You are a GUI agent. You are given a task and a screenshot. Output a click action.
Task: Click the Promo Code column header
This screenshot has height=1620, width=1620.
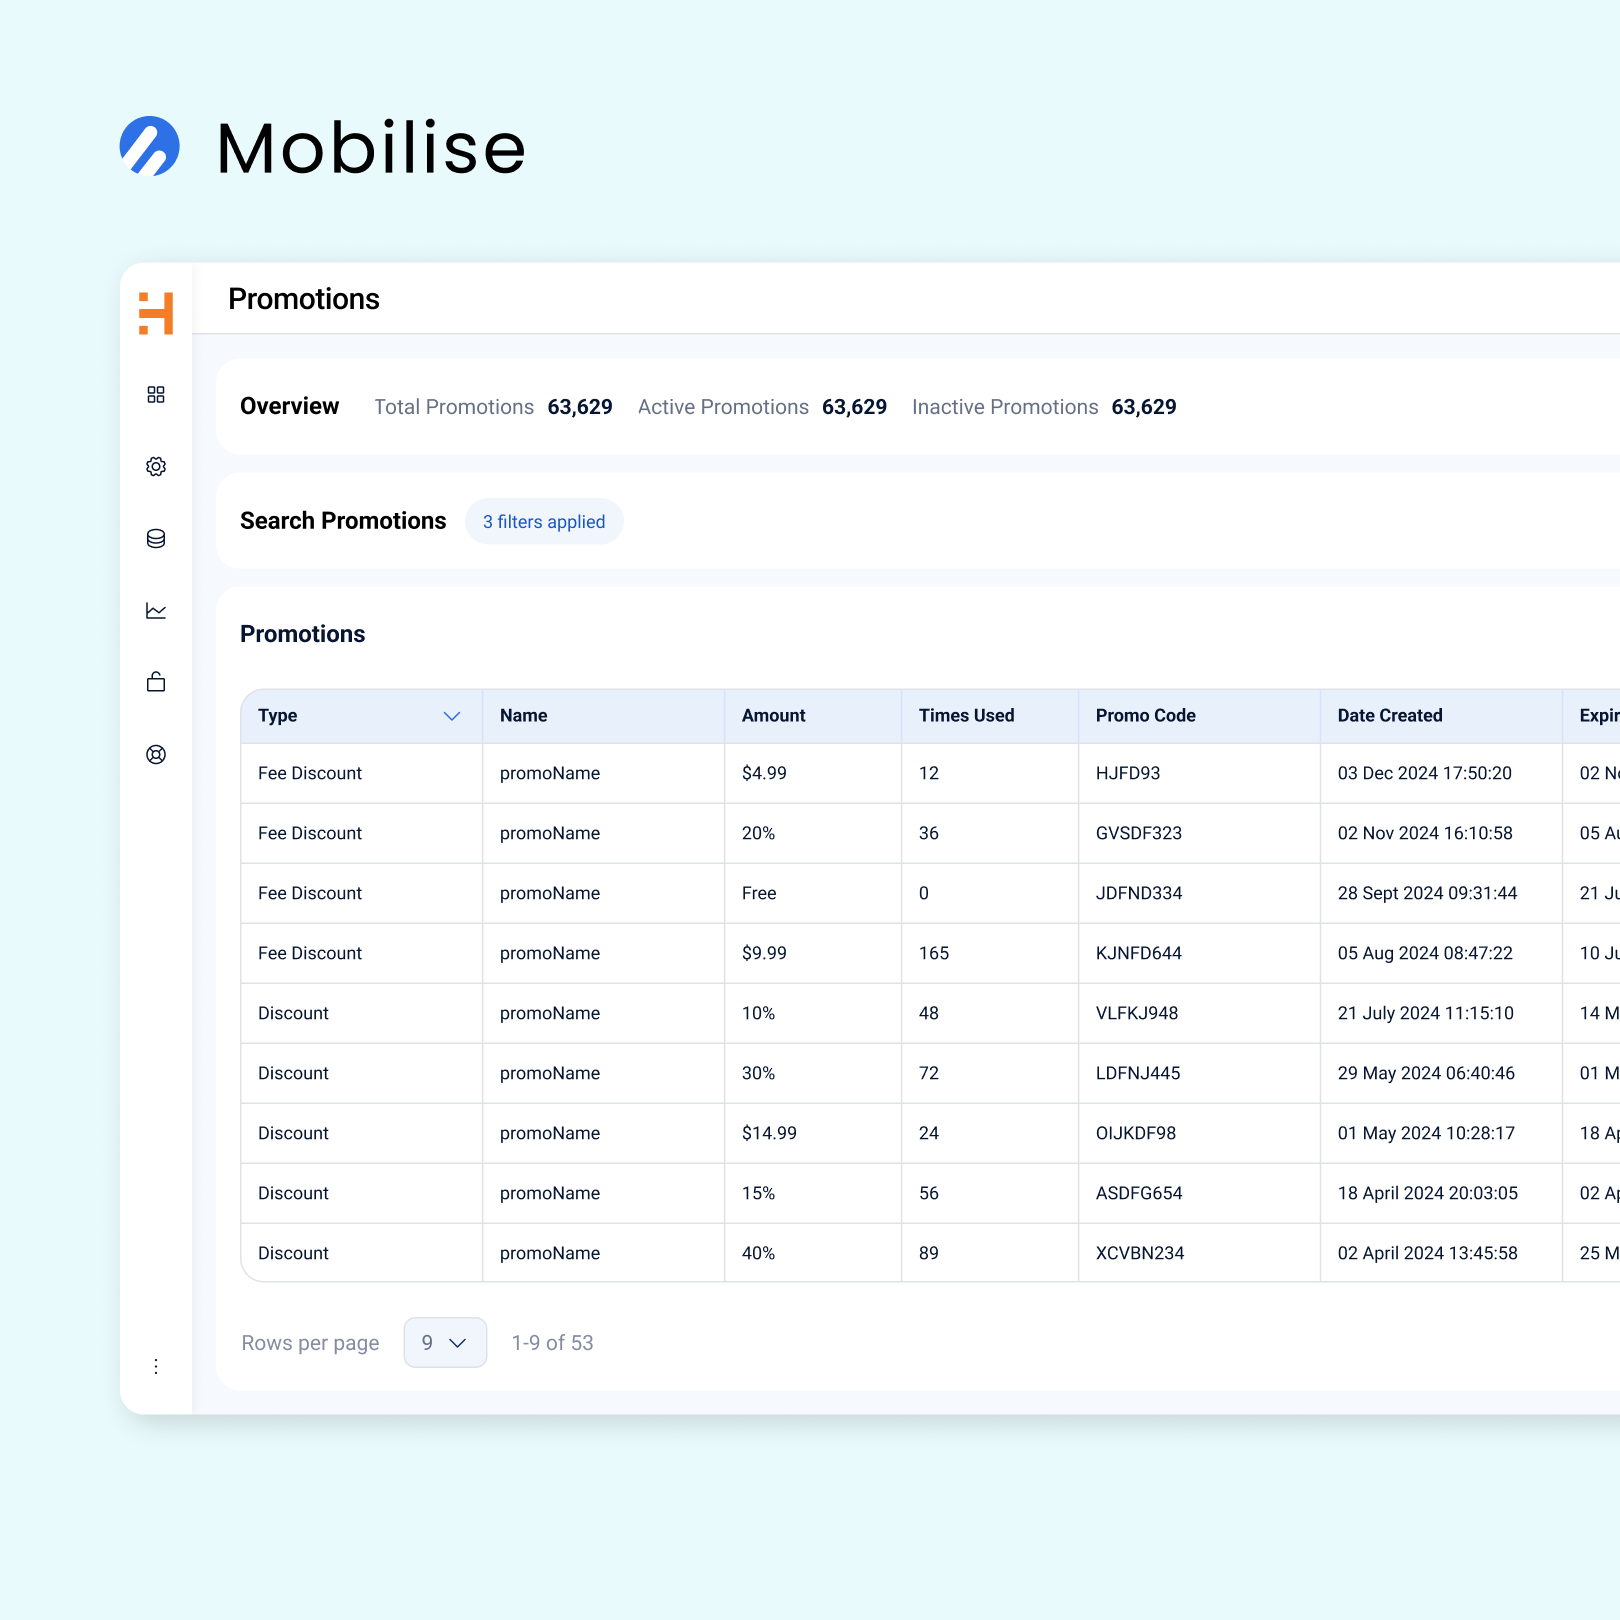(1145, 716)
